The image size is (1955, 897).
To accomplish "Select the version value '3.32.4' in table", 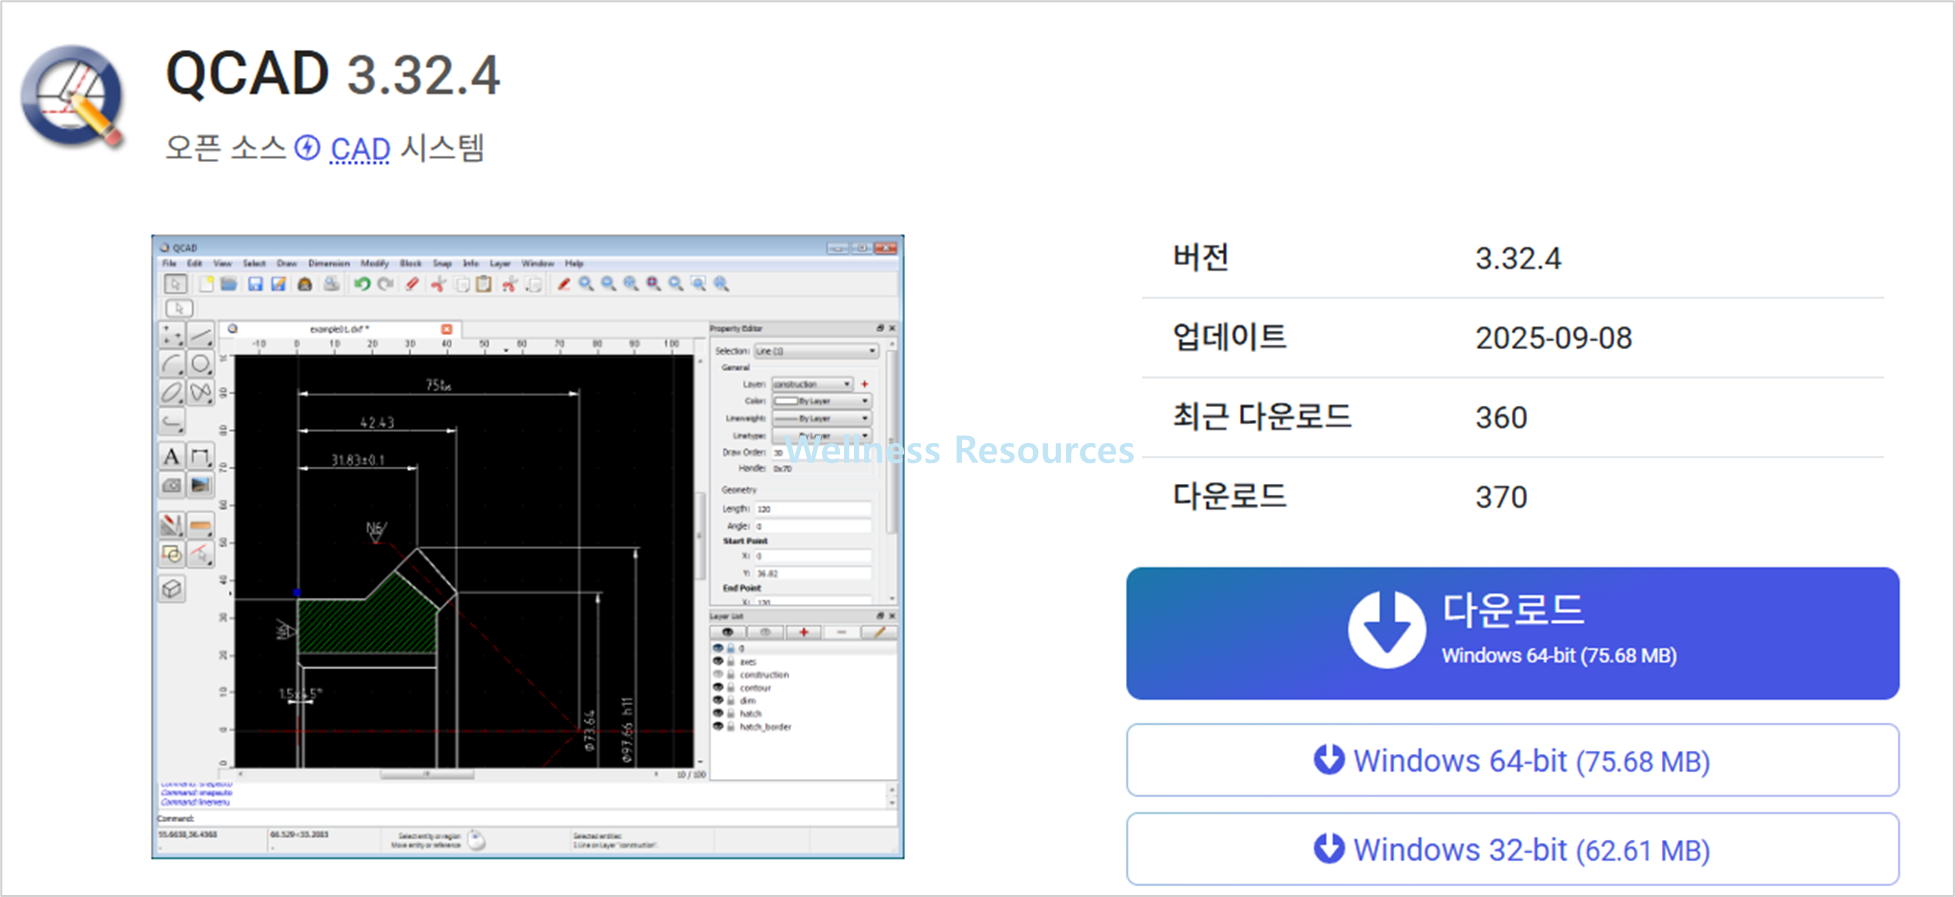I will coord(1518,259).
